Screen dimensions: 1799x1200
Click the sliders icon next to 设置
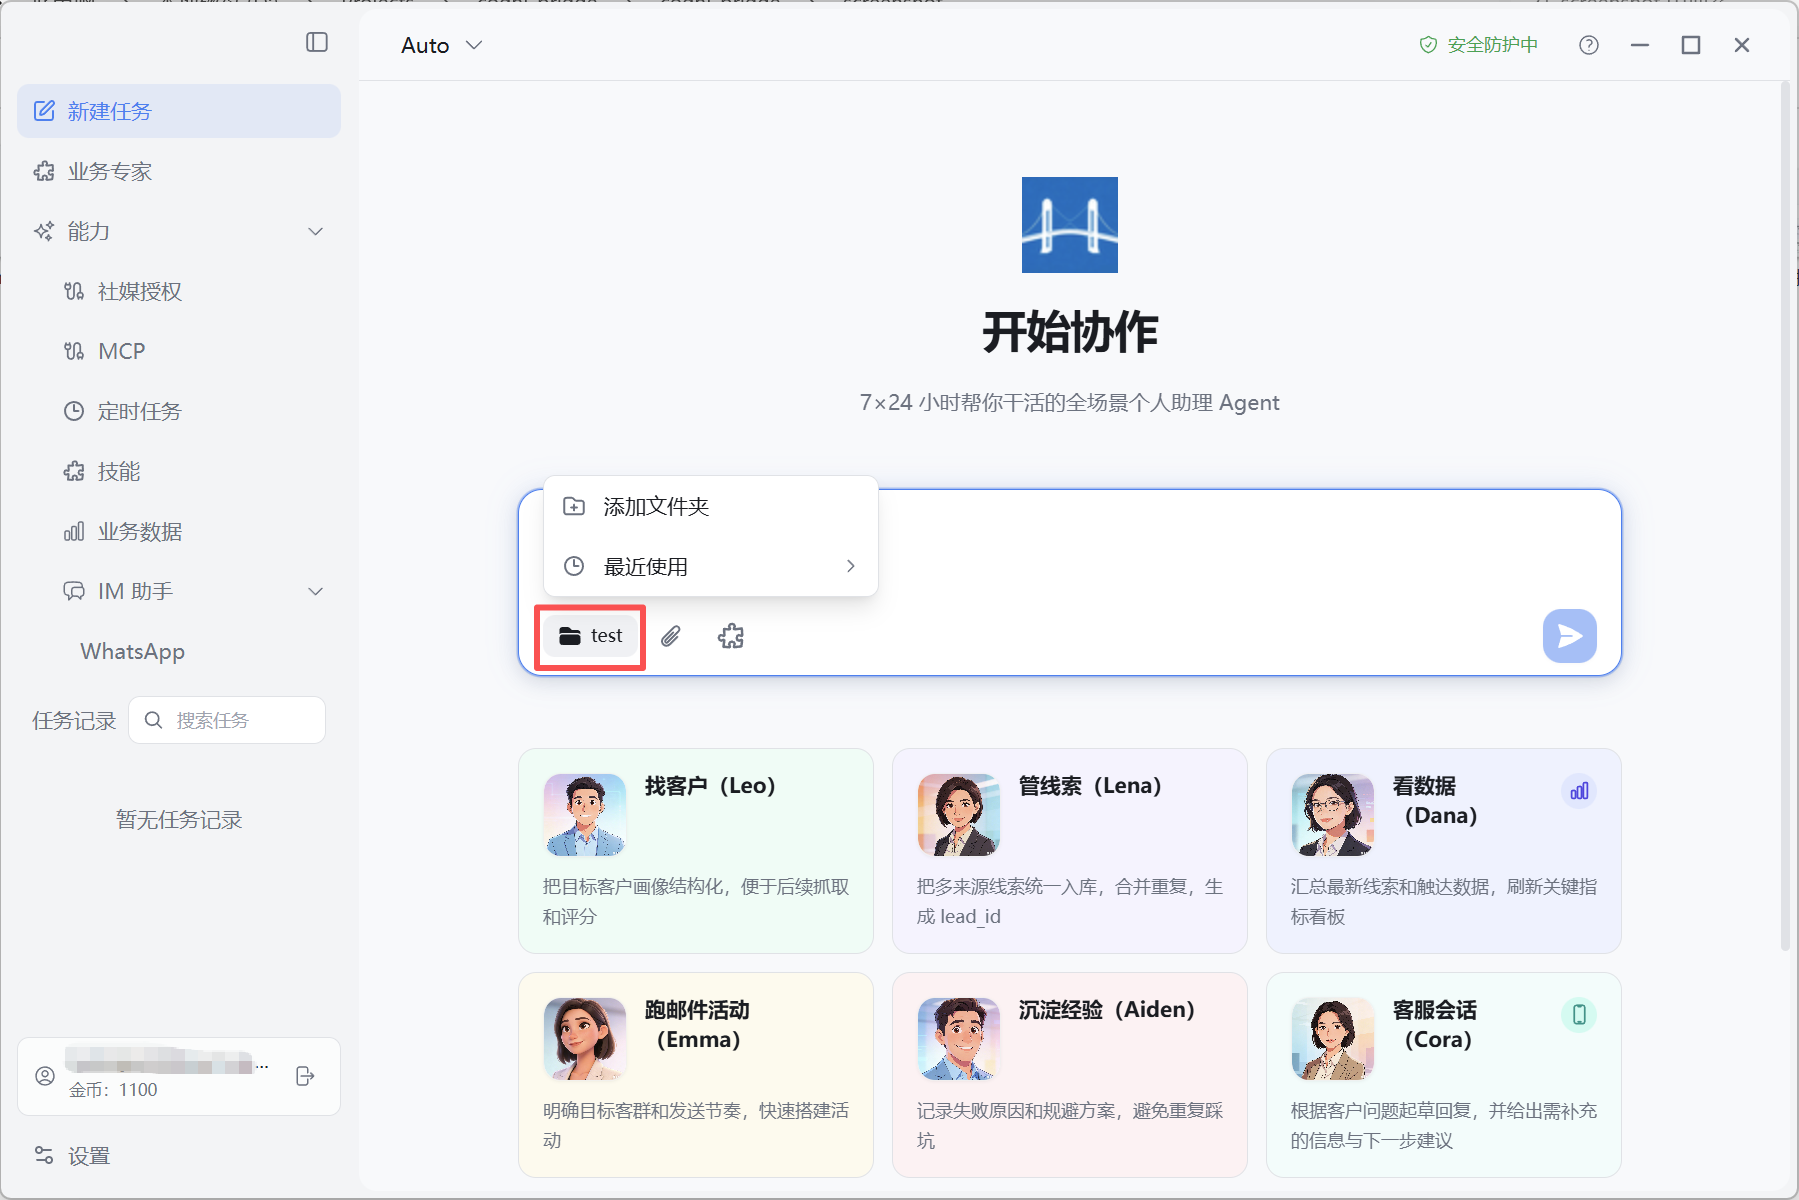pyautogui.click(x=44, y=1155)
